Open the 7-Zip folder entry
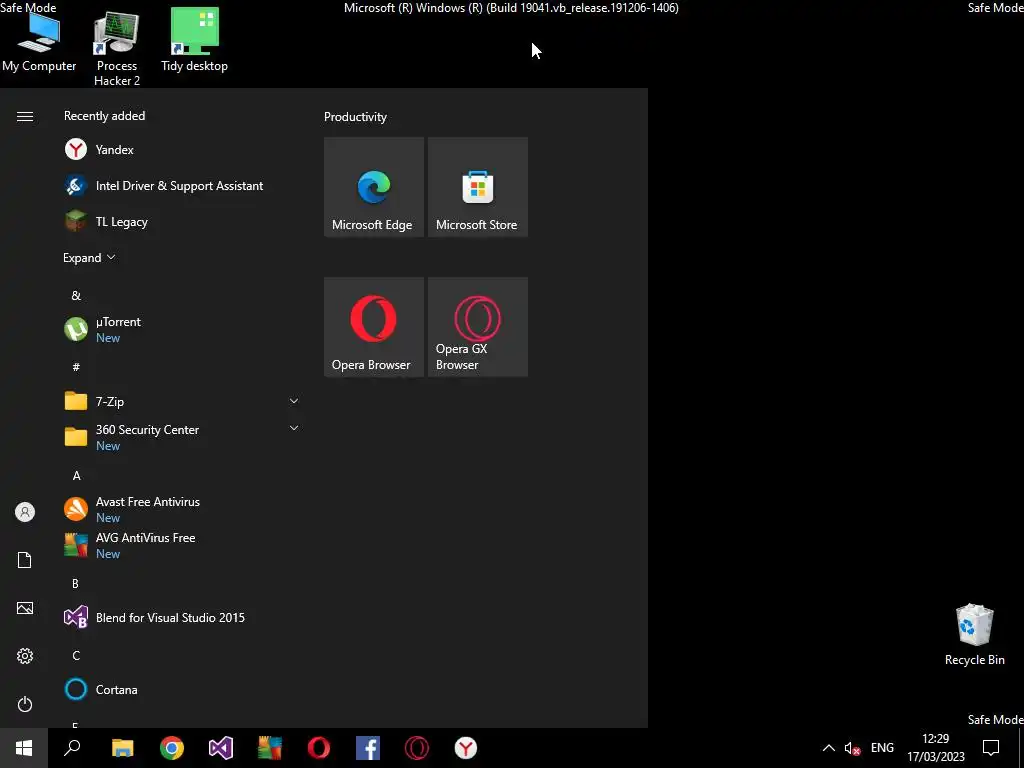The height and width of the screenshot is (768, 1024). pyautogui.click(x=180, y=401)
